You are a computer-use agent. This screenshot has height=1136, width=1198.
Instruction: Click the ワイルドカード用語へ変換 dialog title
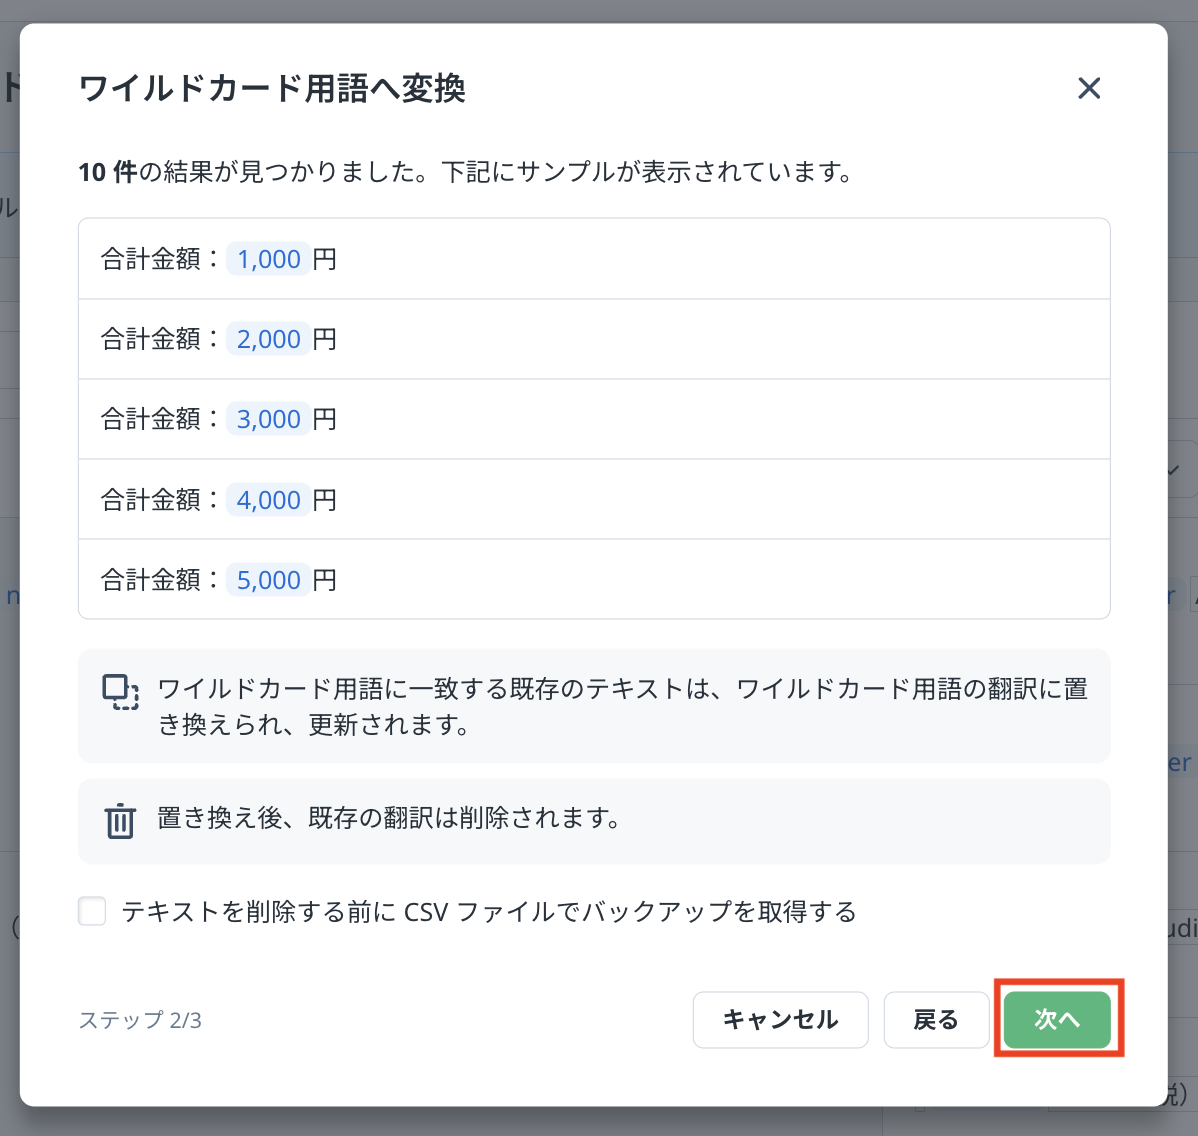pos(272,89)
